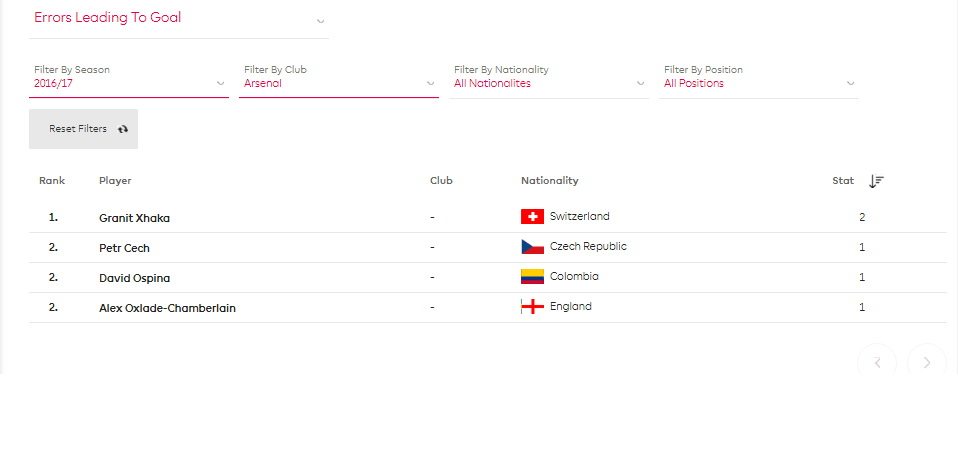Image resolution: width=958 pixels, height=473 pixels.
Task: Open Petr Cech player link
Action: 124,248
